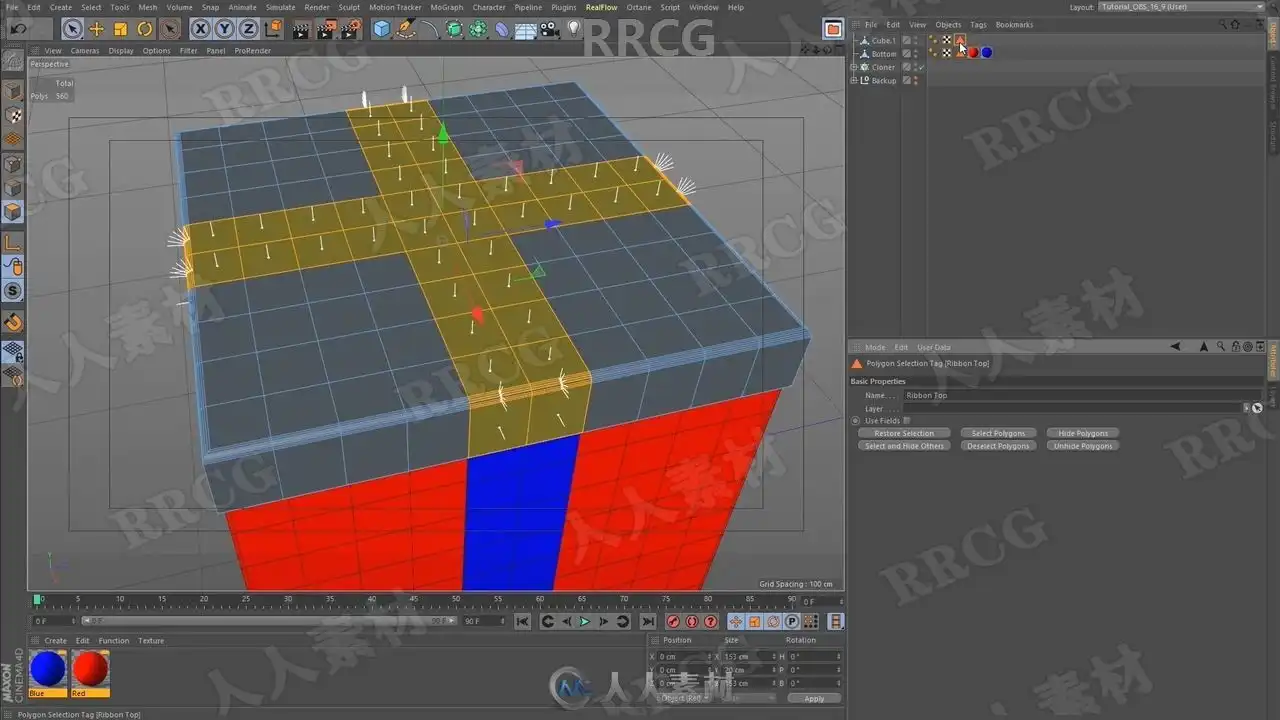Image resolution: width=1280 pixels, height=720 pixels.
Task: Open Object Manager Tags menu
Action: click(x=978, y=24)
